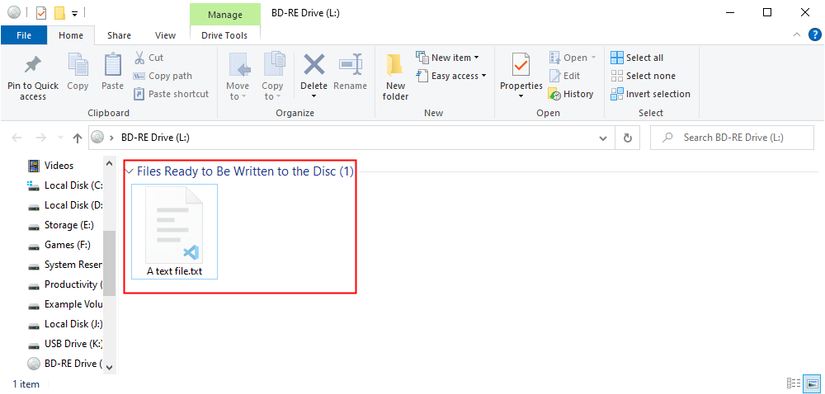This screenshot has width=825, height=394.
Task: Select Videos in navigation pane
Action: (51, 166)
